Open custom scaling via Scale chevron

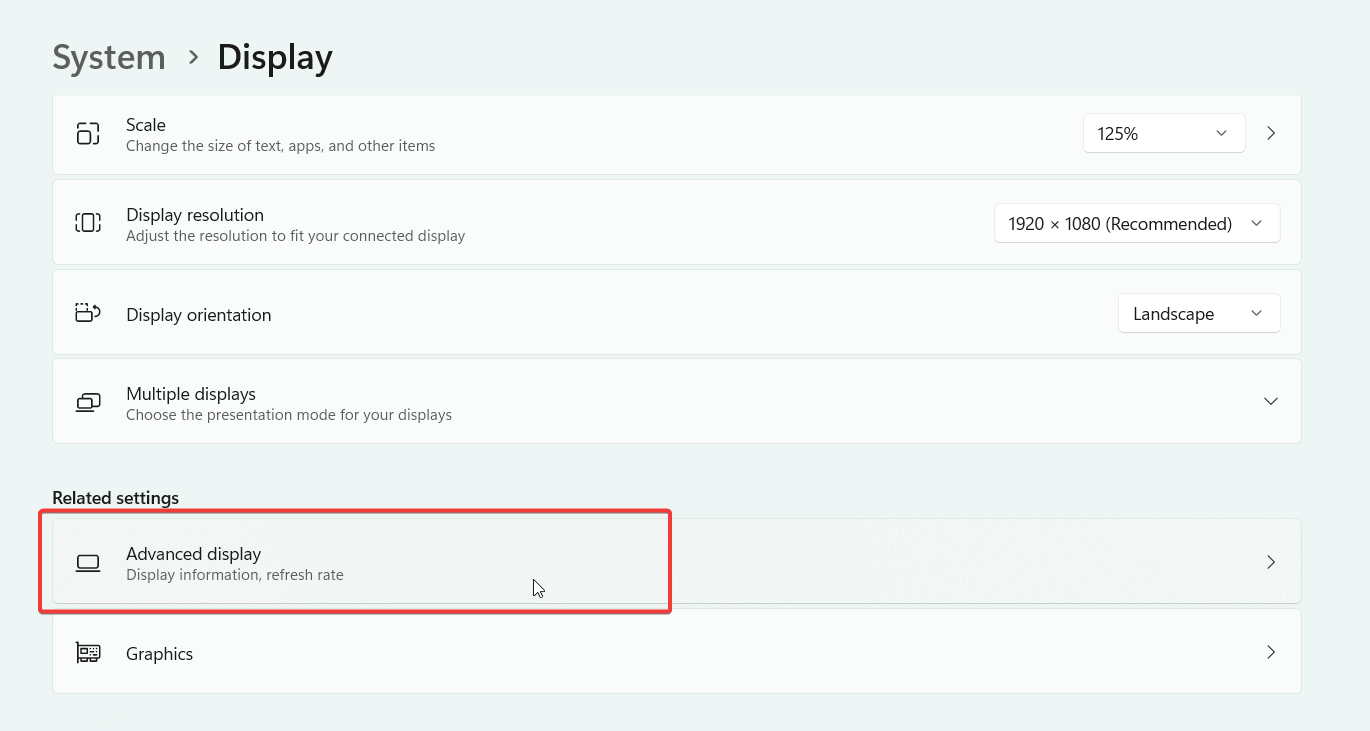click(1271, 133)
